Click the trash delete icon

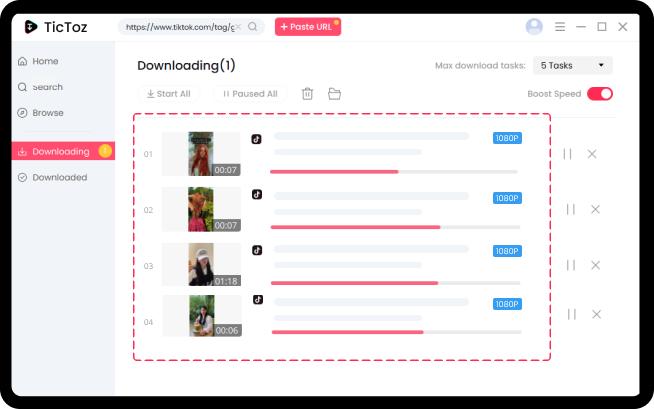tap(308, 94)
